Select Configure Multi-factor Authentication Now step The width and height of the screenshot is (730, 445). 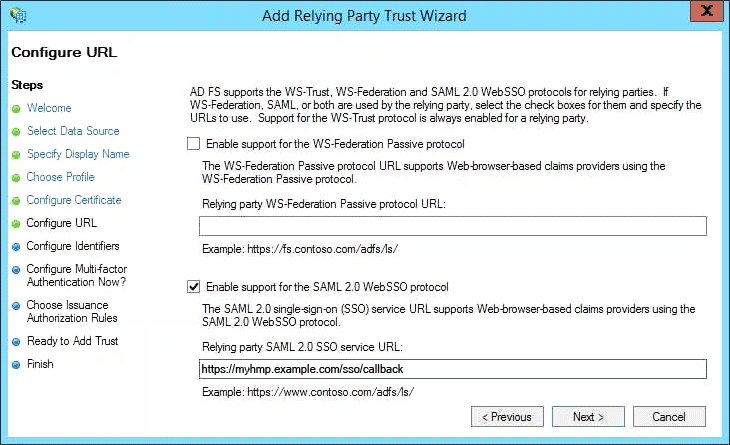(76, 276)
